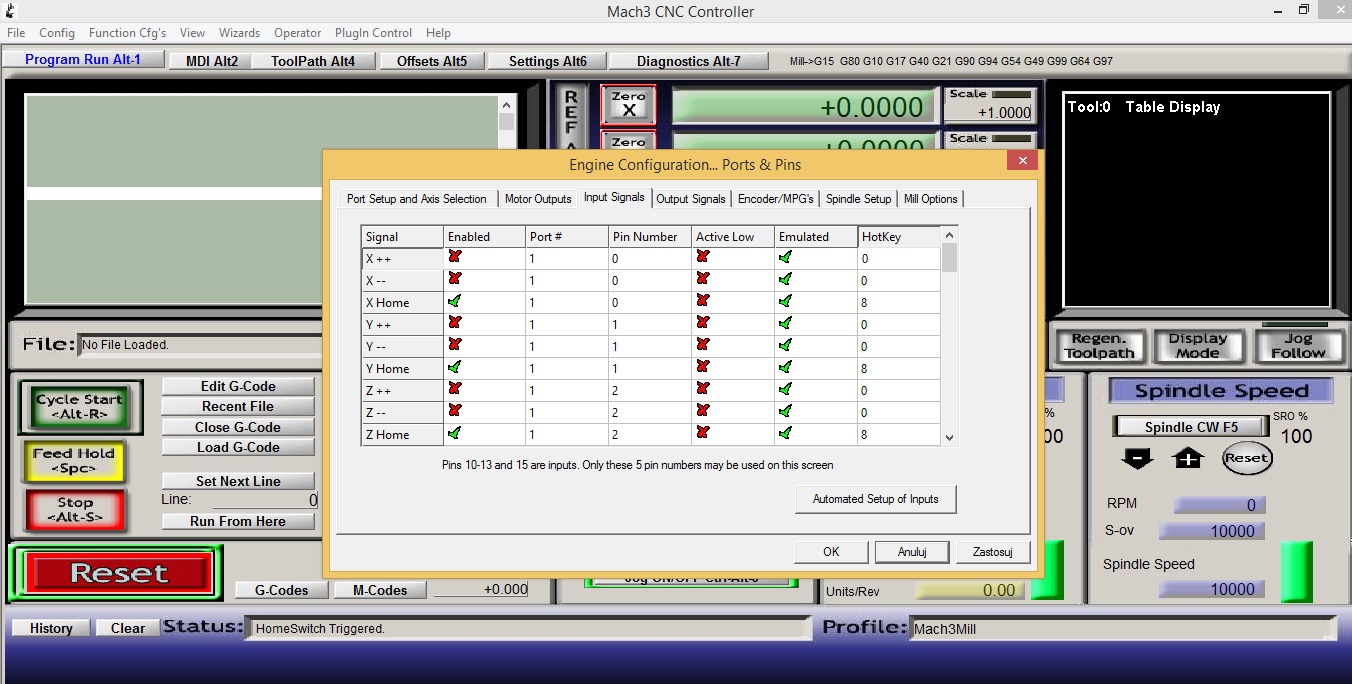Open the Mill Options tab

pos(931,199)
